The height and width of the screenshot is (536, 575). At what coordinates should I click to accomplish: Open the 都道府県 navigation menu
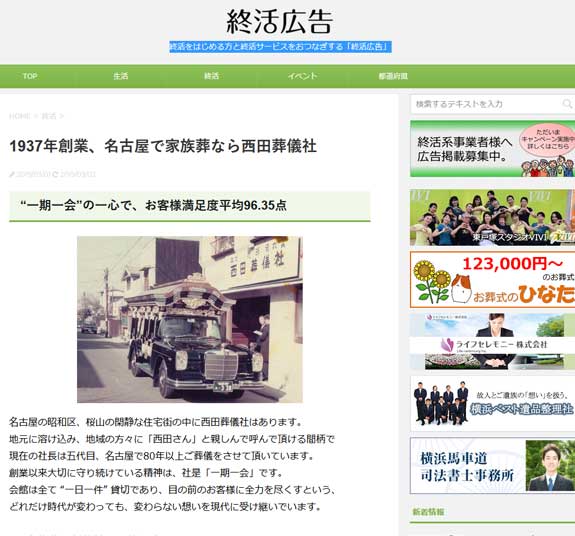[x=393, y=76]
